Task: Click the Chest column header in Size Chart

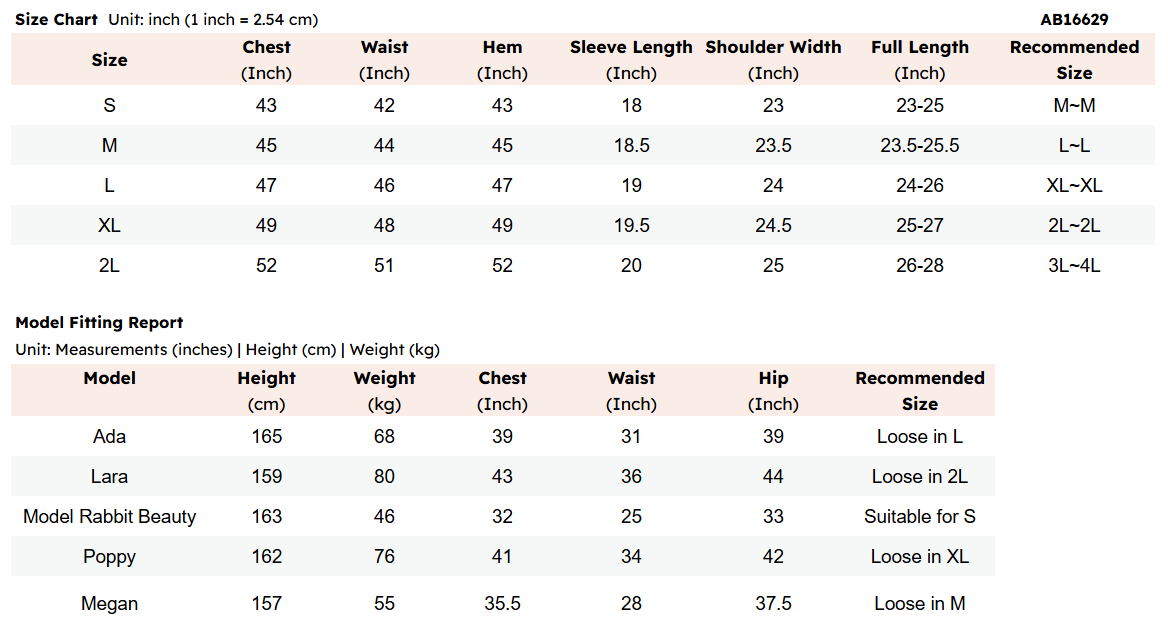Action: pyautogui.click(x=266, y=60)
